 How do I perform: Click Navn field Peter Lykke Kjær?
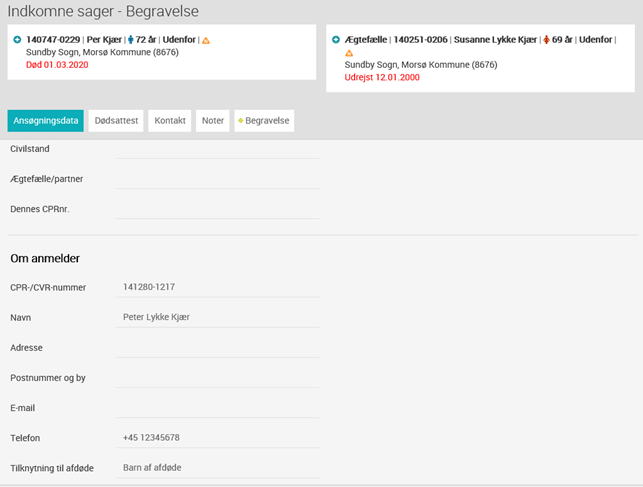tap(217, 317)
